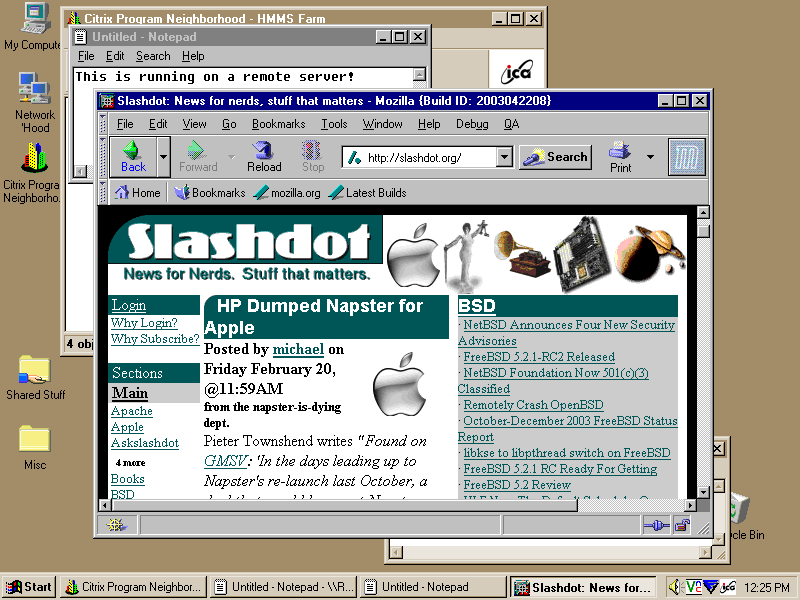
Task: Select Network Neighborhood desktop icon
Action: [x=35, y=103]
